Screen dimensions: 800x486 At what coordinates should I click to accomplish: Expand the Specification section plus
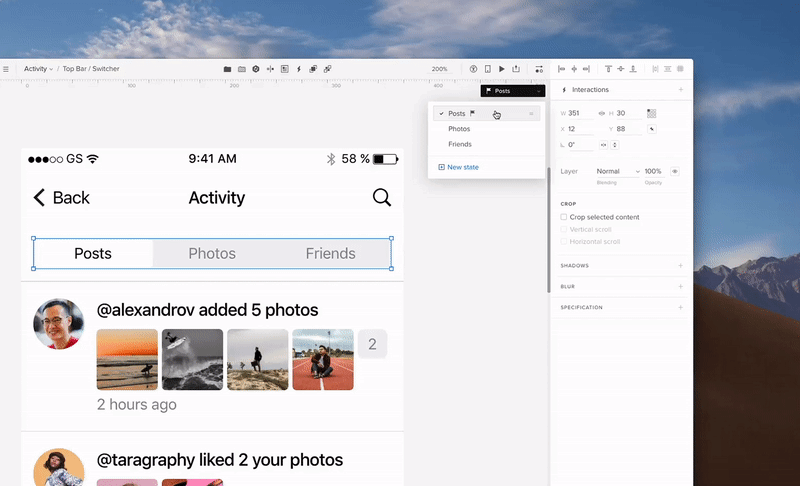pos(681,308)
